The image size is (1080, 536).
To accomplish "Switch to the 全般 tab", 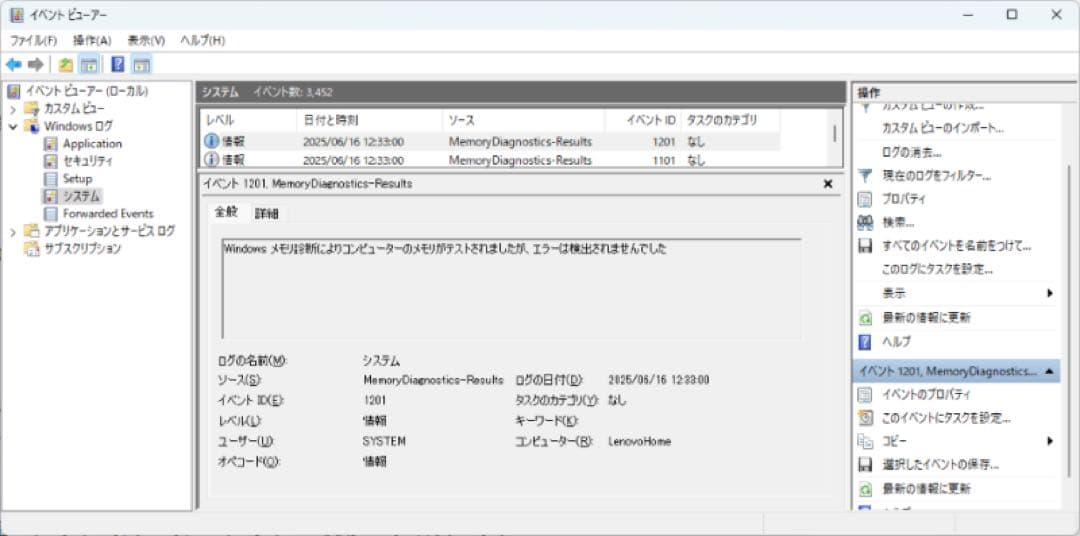I will (x=226, y=212).
